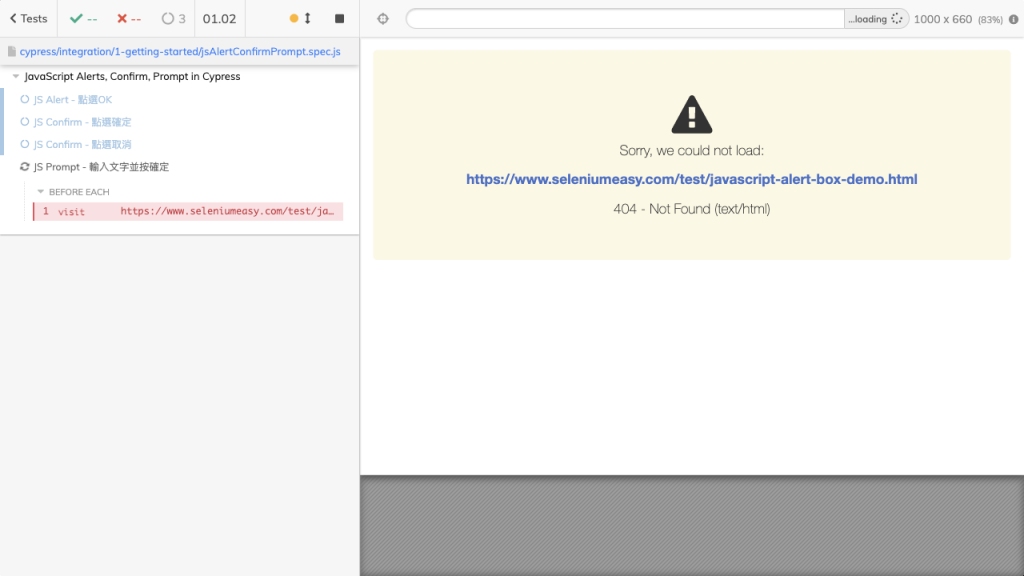1024x576 pixels.
Task: Click the visit command URL text
Action: (227, 211)
